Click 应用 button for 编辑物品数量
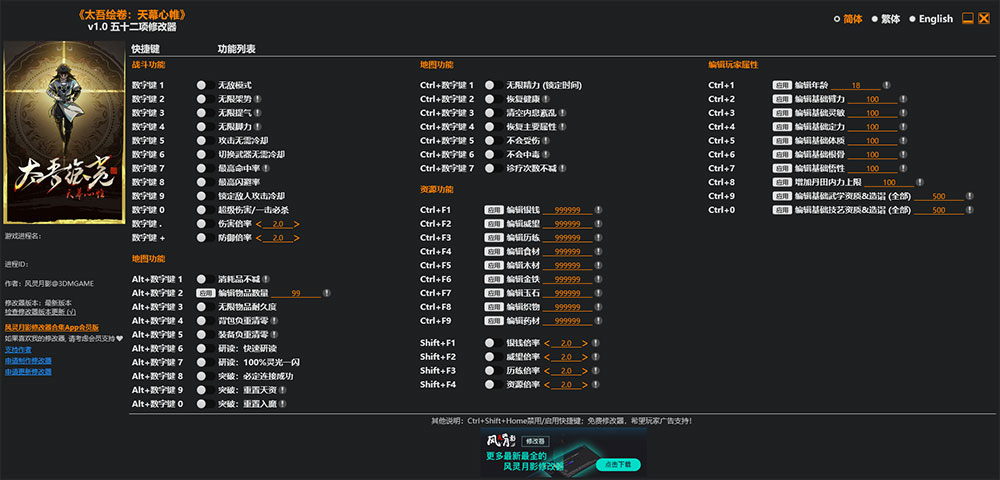 (205, 293)
